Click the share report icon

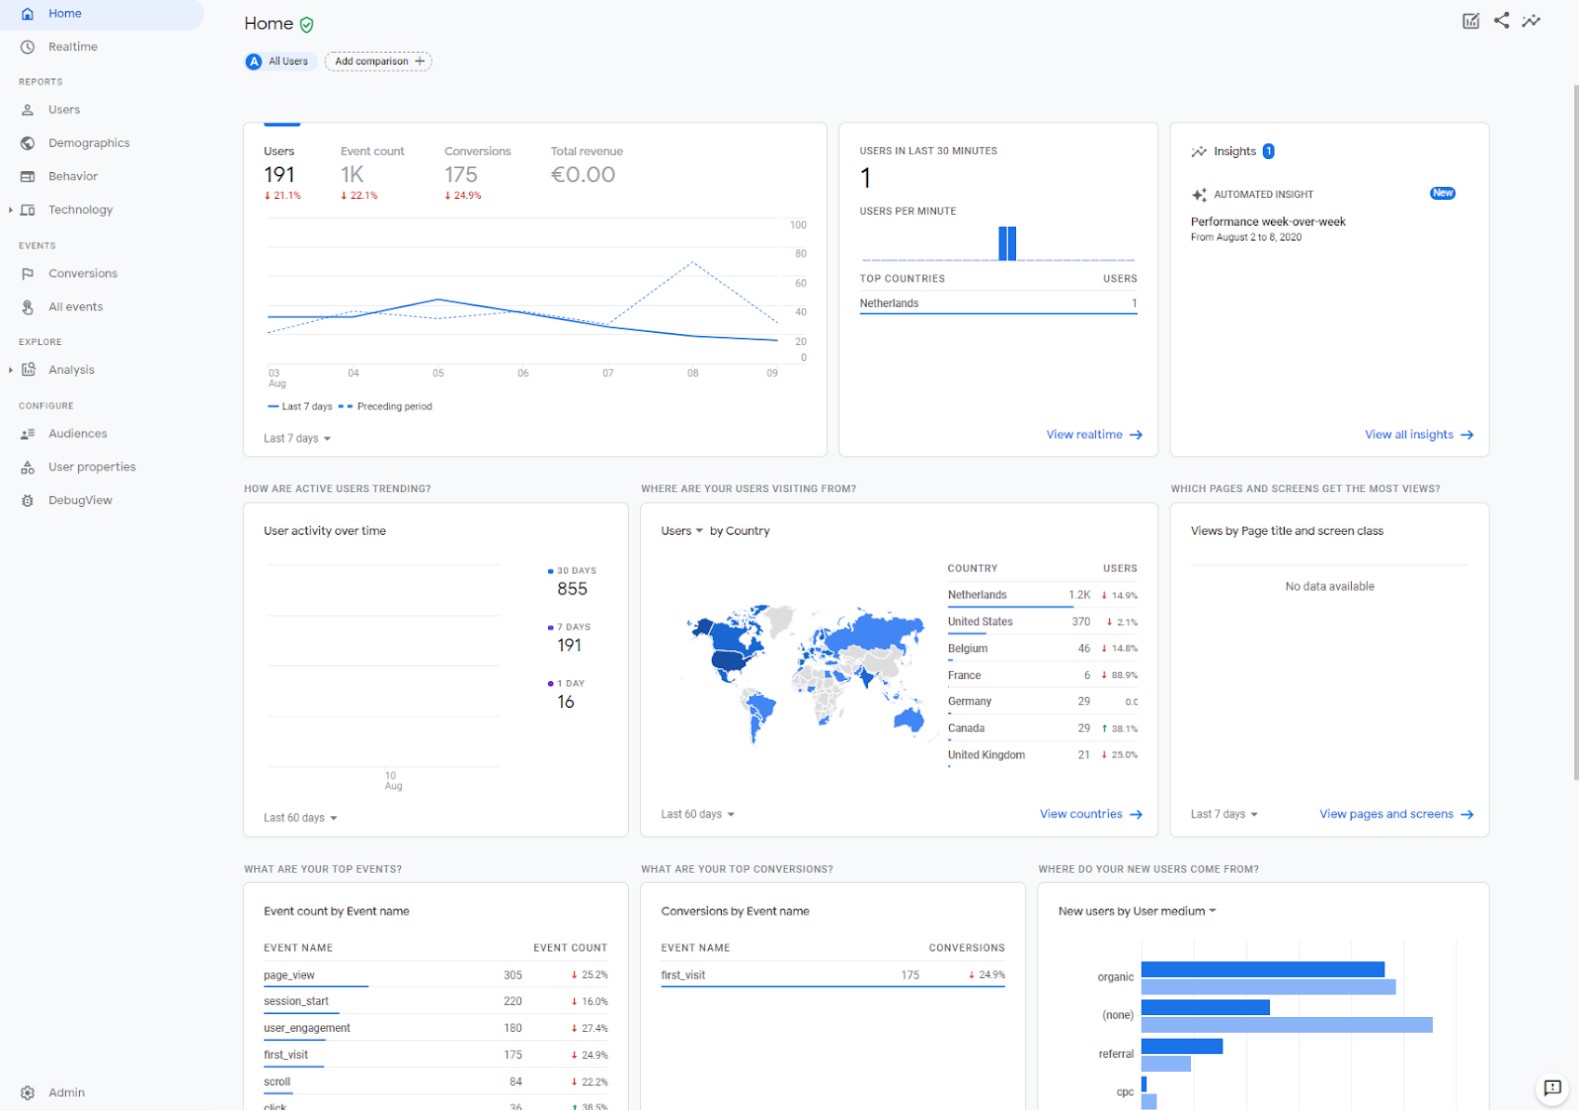pyautogui.click(x=1501, y=21)
